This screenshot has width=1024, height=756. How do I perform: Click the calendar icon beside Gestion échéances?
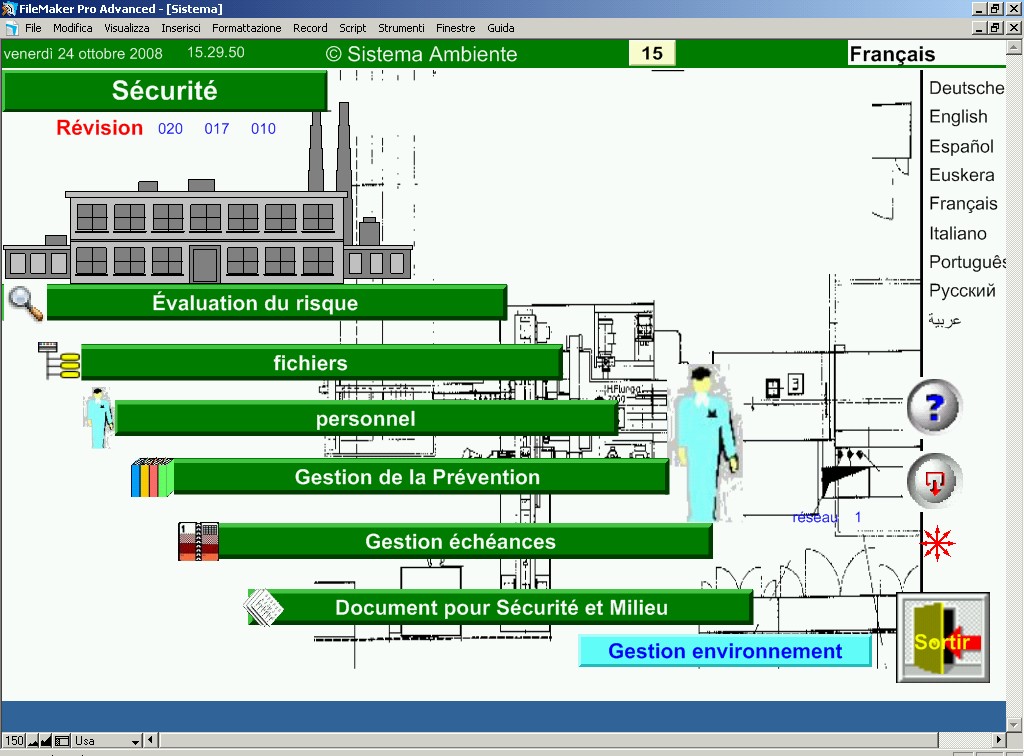(x=199, y=541)
